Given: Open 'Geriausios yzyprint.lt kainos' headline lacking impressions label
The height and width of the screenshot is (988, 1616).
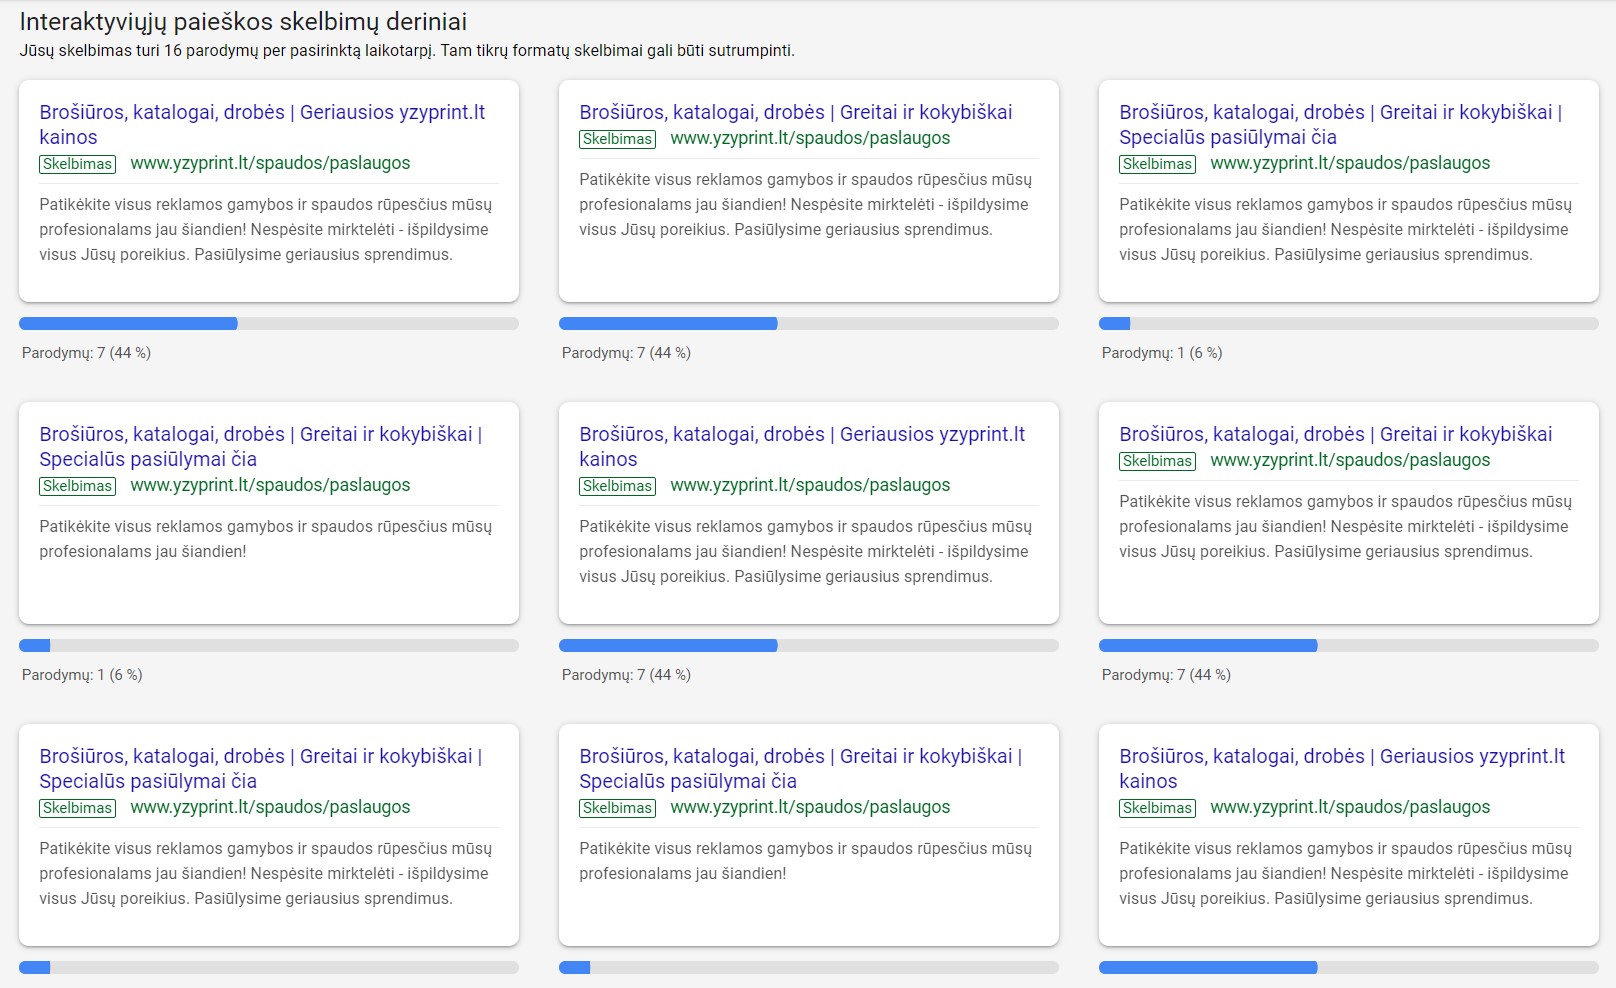Looking at the screenshot, I should click(1342, 769).
